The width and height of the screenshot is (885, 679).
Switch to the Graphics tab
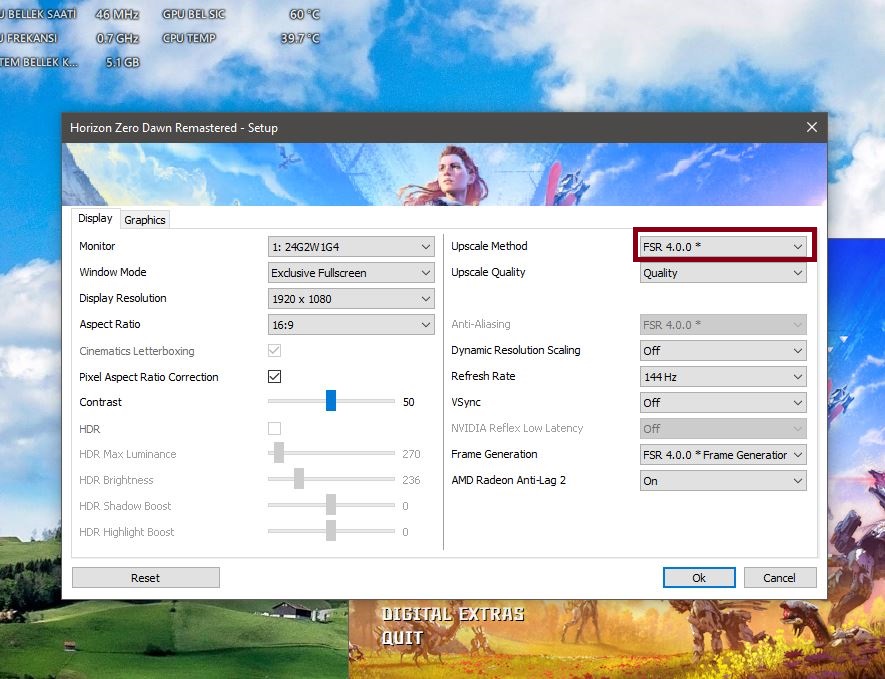pos(144,220)
